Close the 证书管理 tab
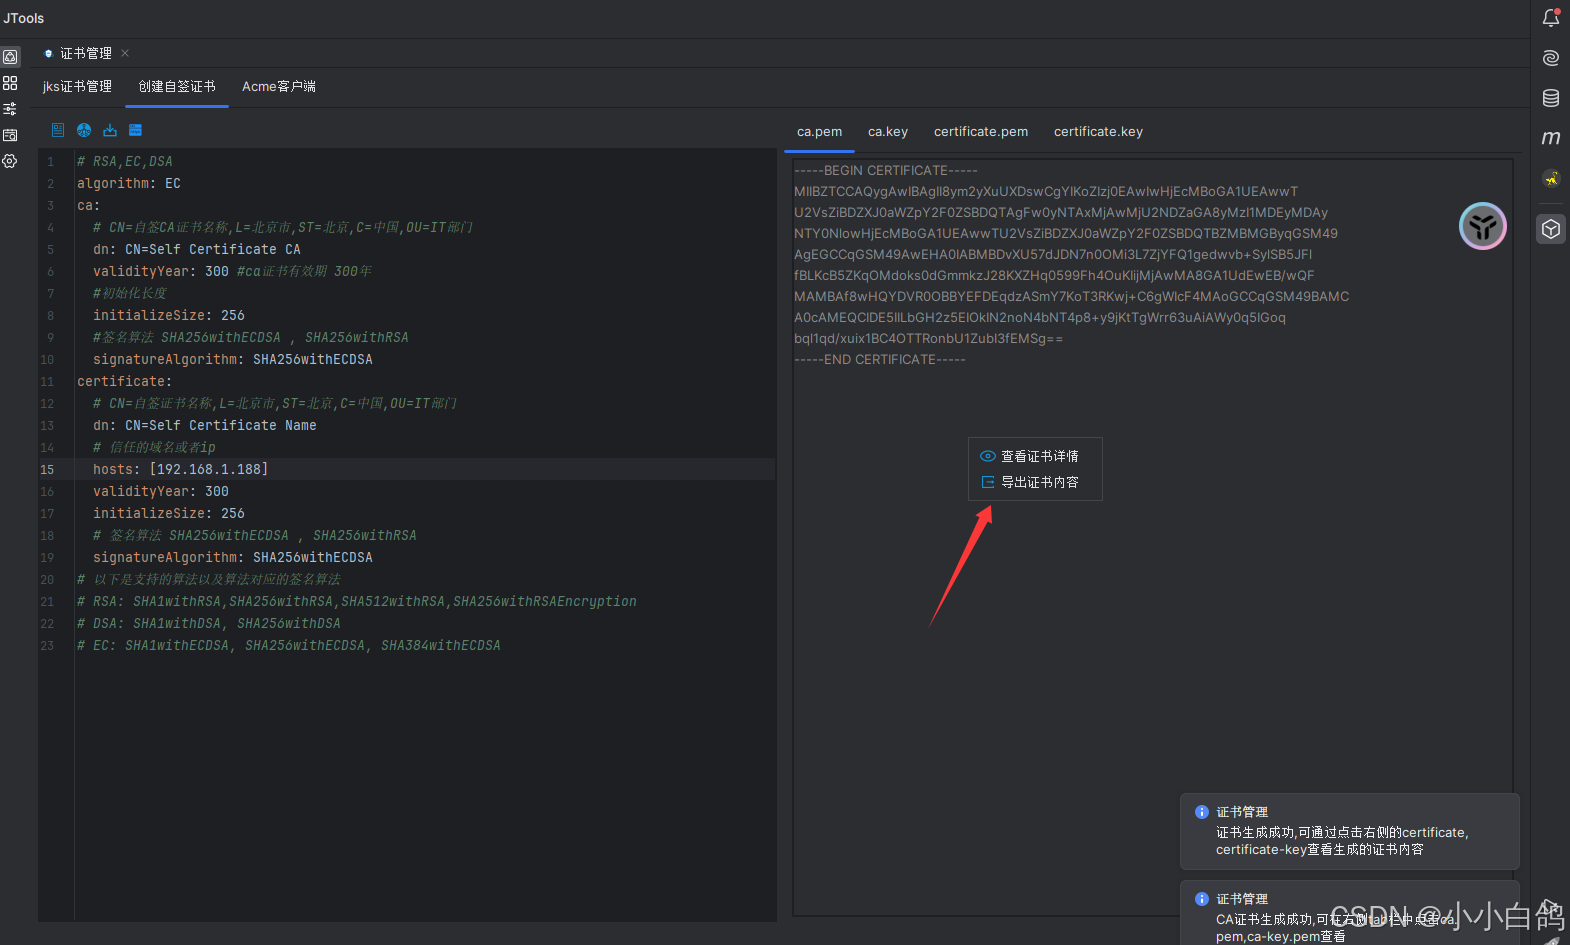 coord(125,53)
